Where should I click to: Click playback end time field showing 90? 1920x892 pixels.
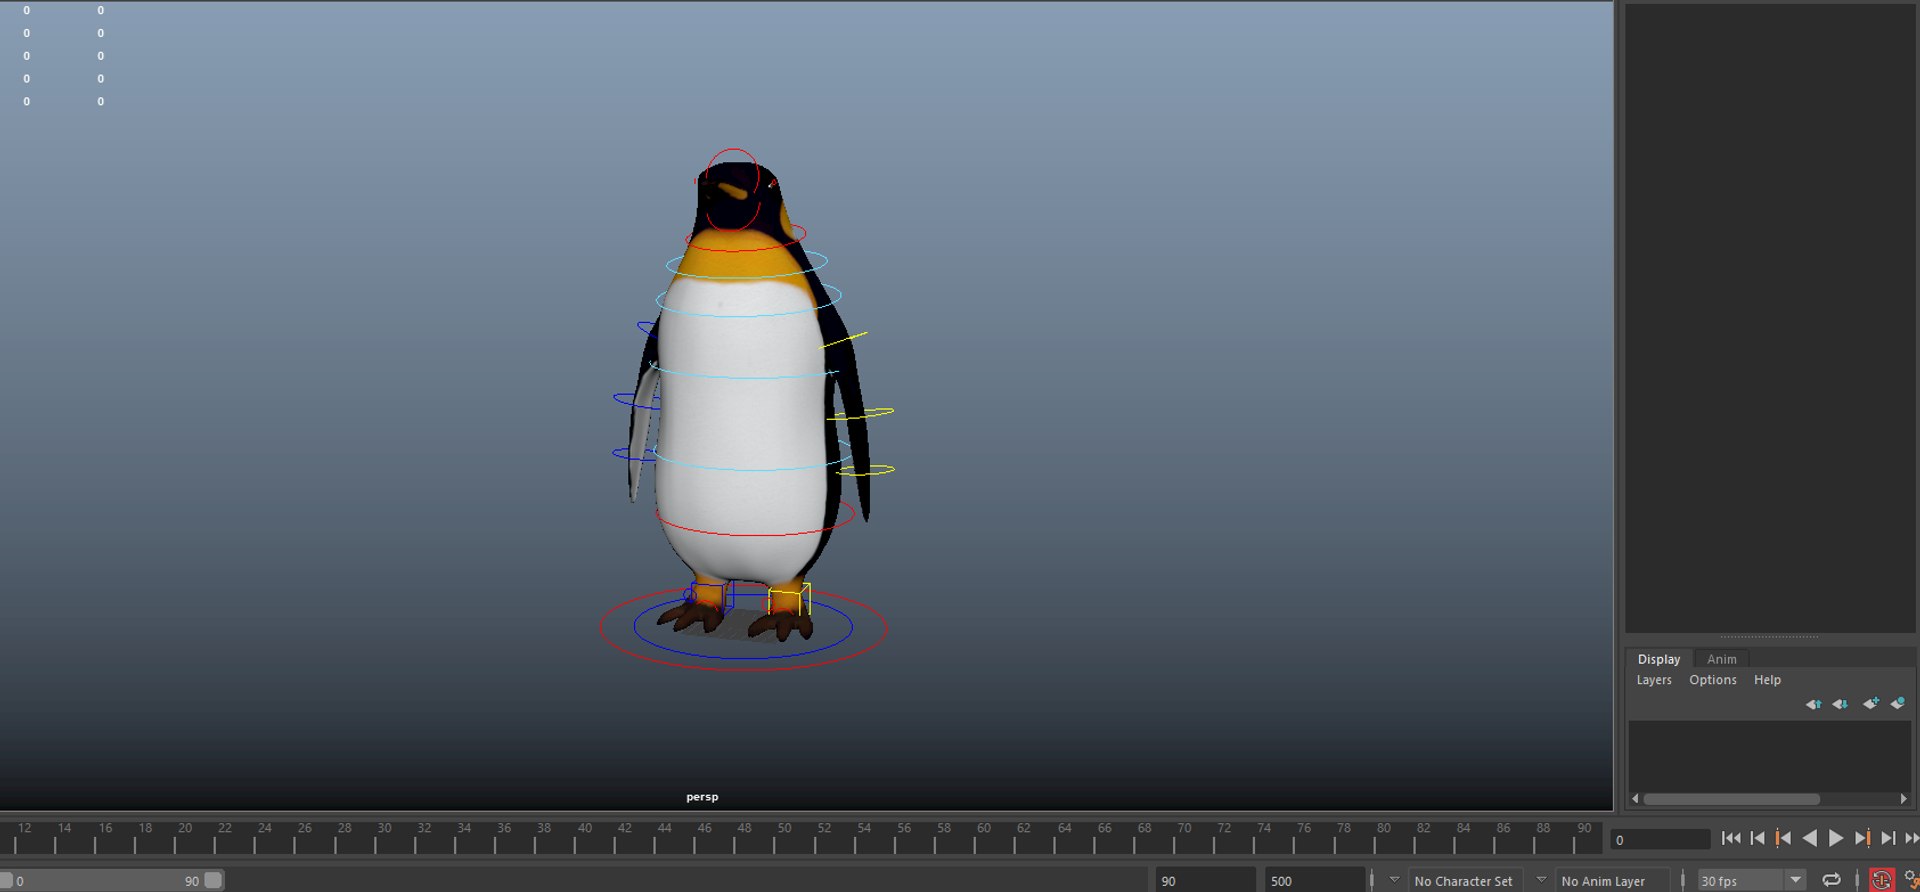[x=1205, y=881]
